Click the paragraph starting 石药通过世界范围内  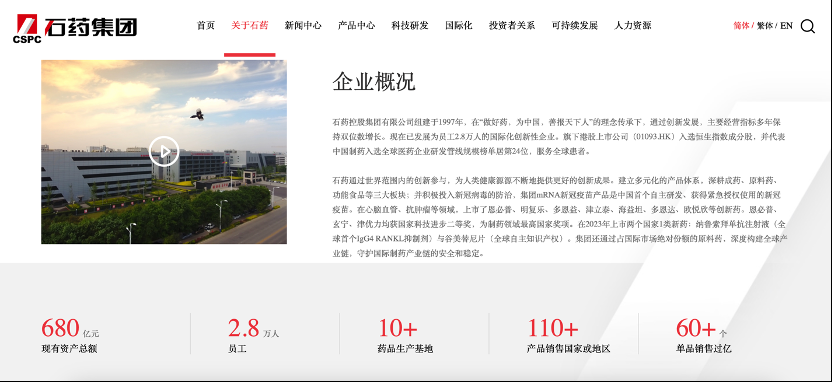pos(560,217)
